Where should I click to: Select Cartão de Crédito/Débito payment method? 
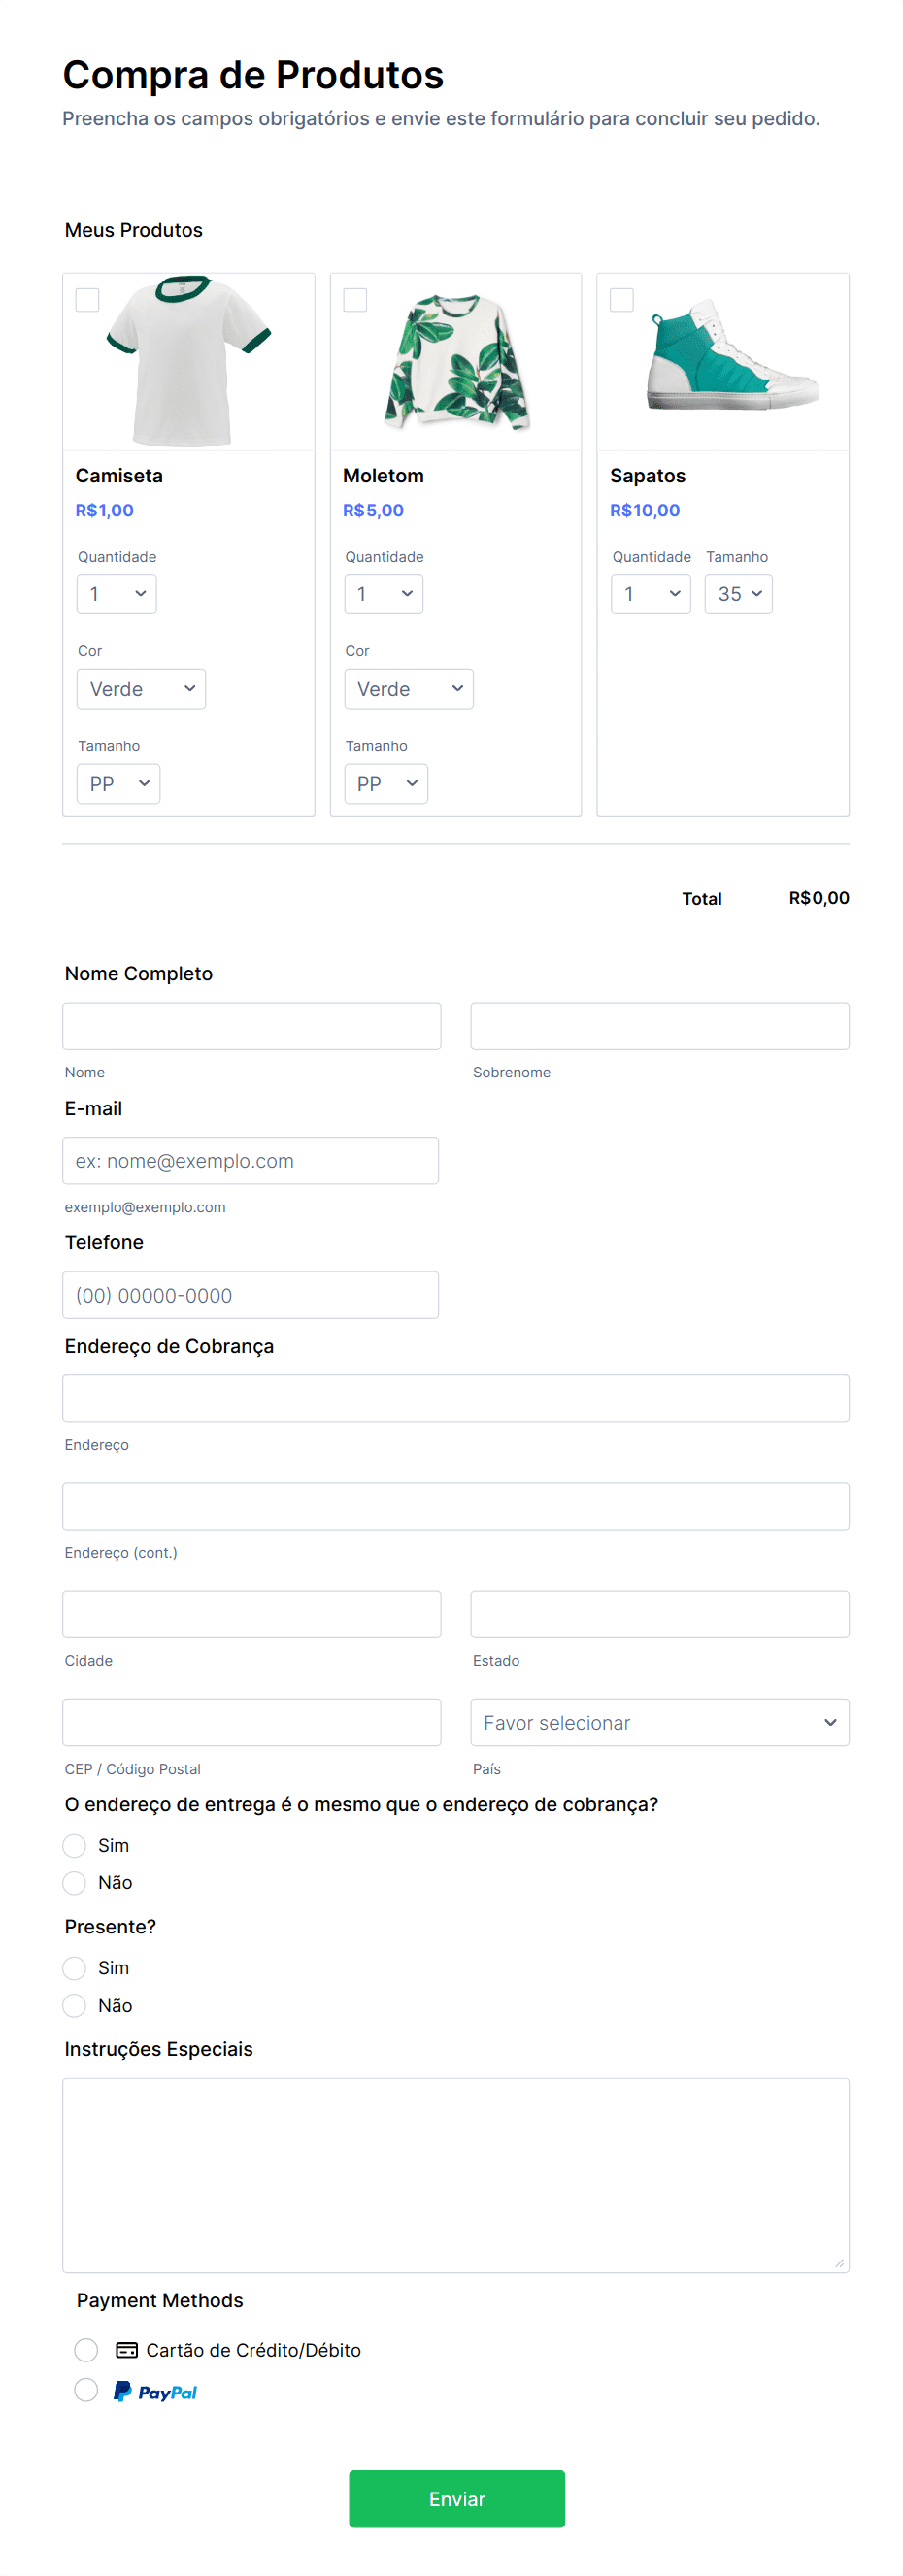87,2349
